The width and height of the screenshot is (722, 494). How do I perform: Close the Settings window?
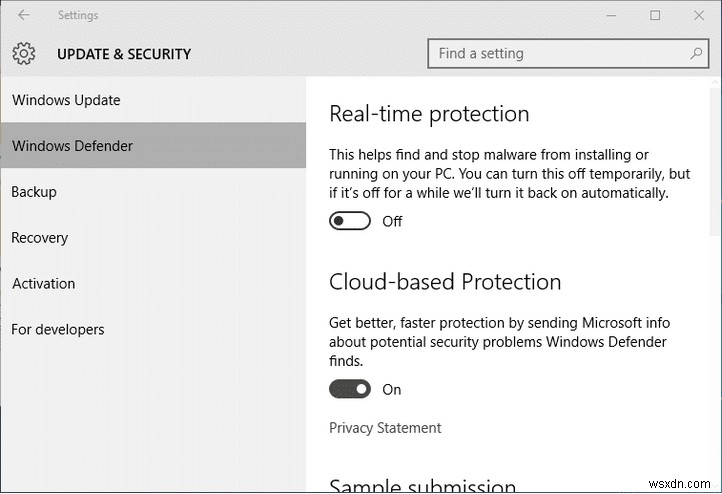coord(700,15)
